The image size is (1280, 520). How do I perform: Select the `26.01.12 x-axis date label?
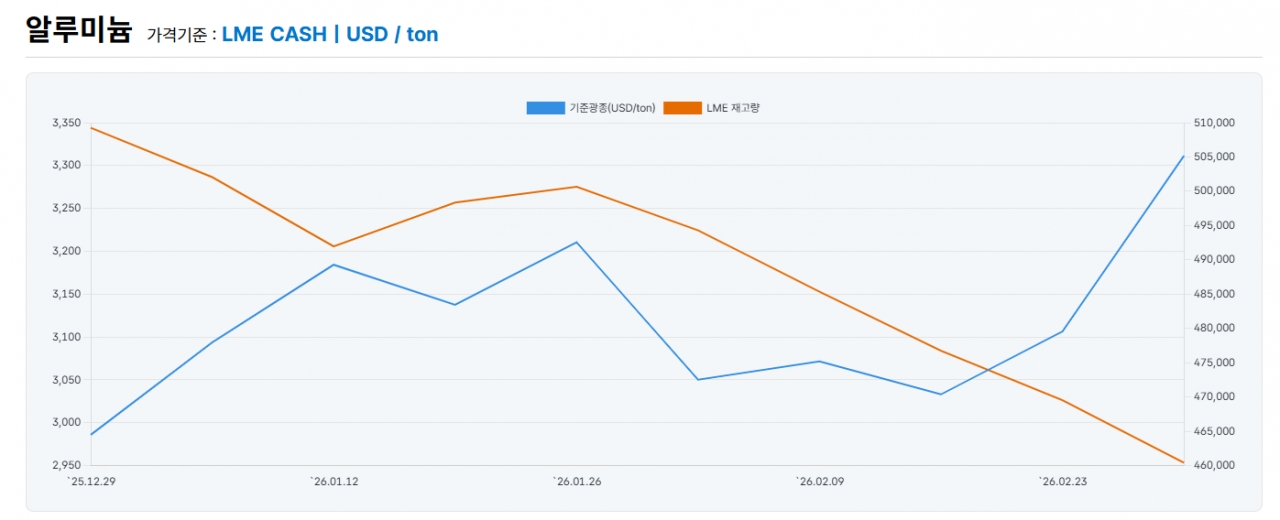[334, 482]
